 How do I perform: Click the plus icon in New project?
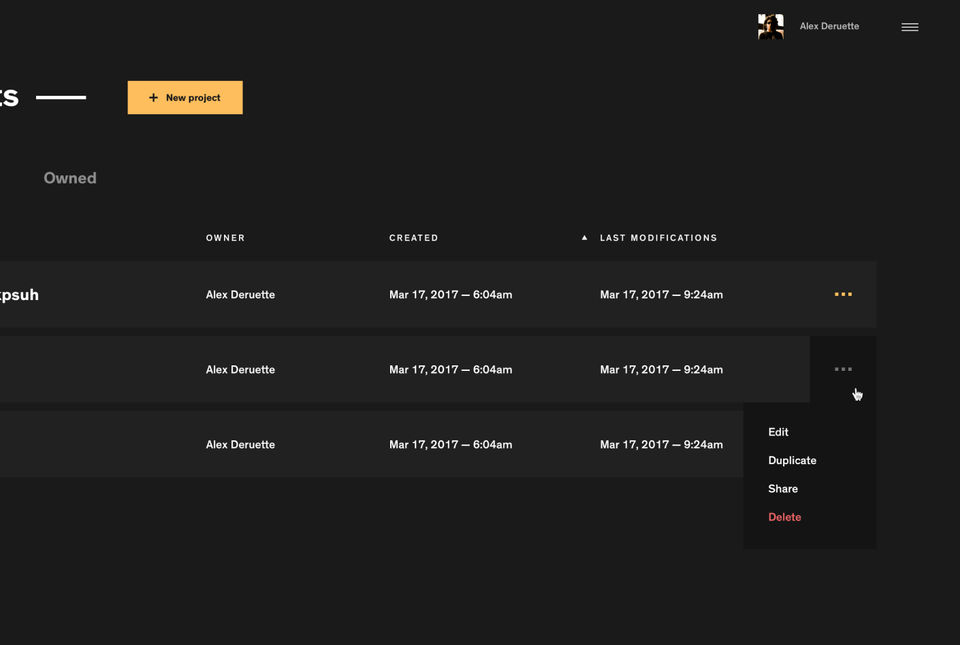click(153, 97)
